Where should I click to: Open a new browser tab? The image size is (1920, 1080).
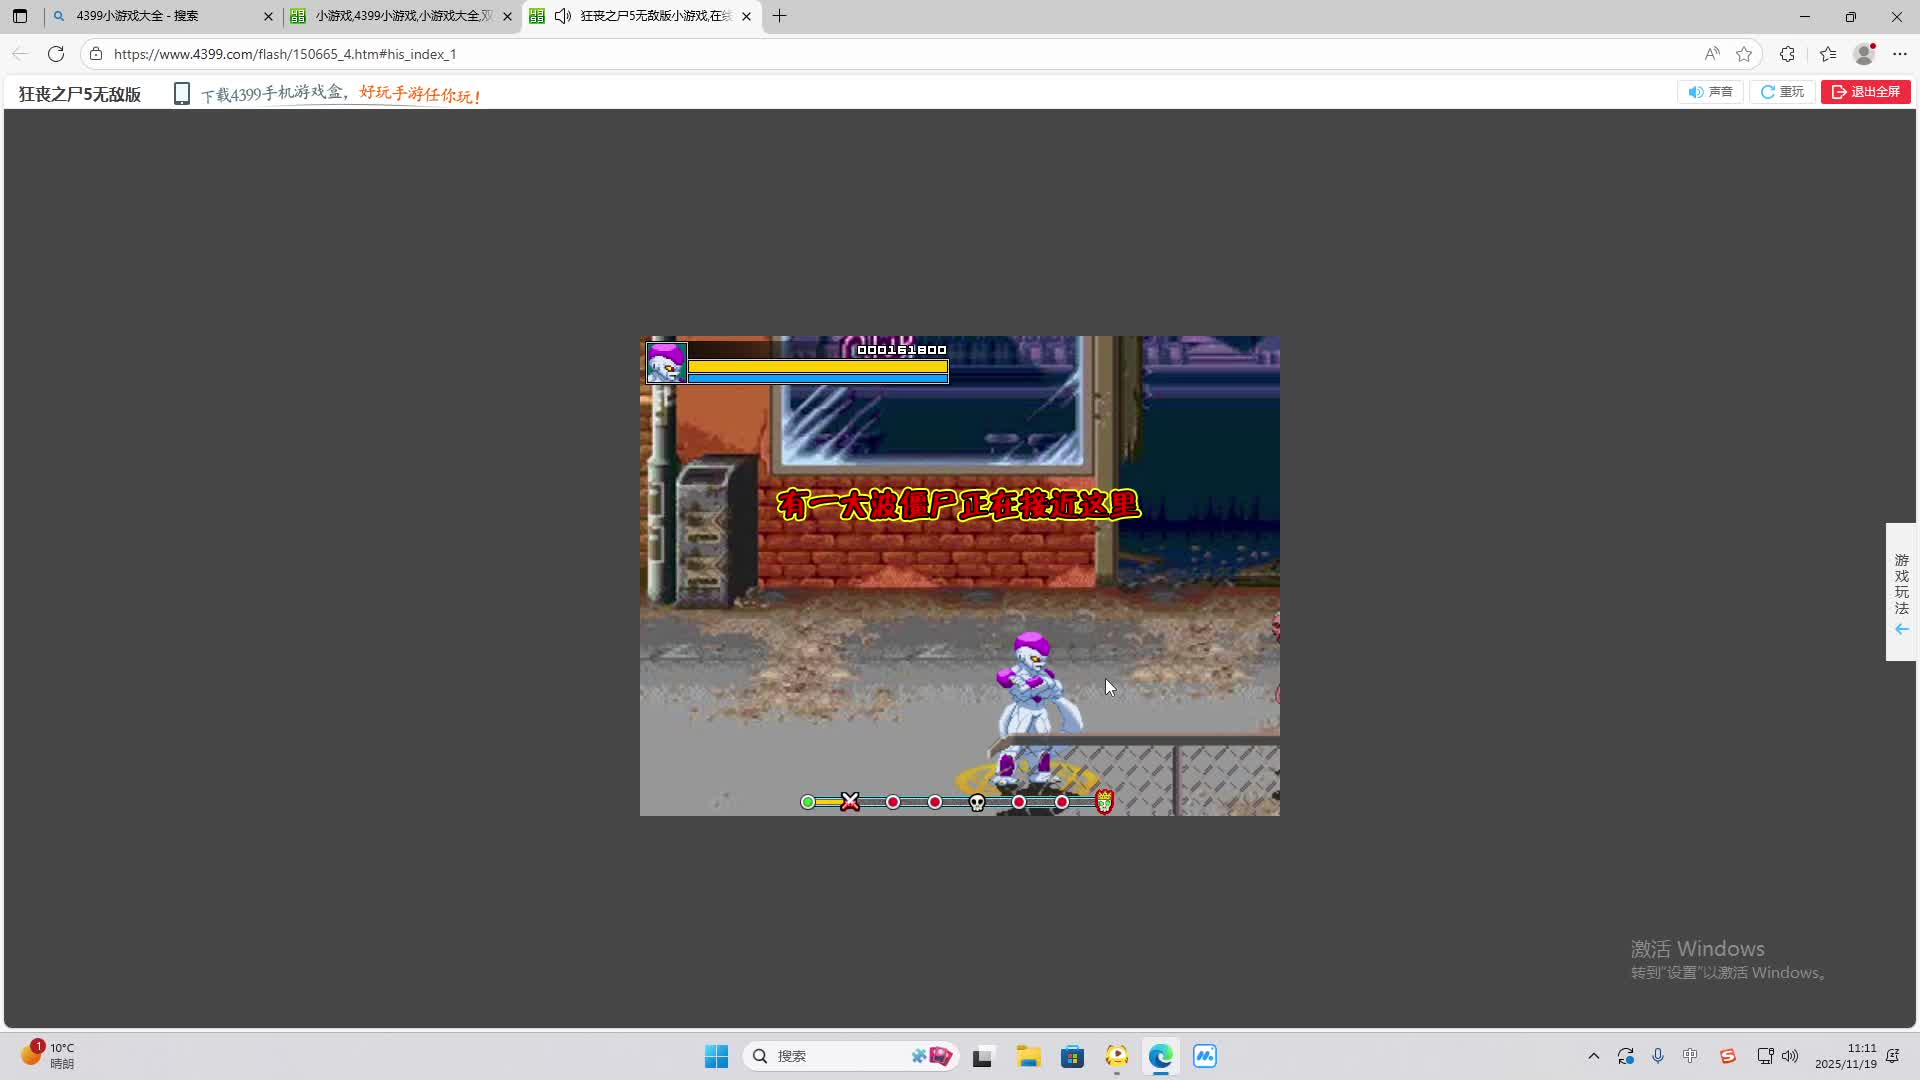pyautogui.click(x=780, y=16)
